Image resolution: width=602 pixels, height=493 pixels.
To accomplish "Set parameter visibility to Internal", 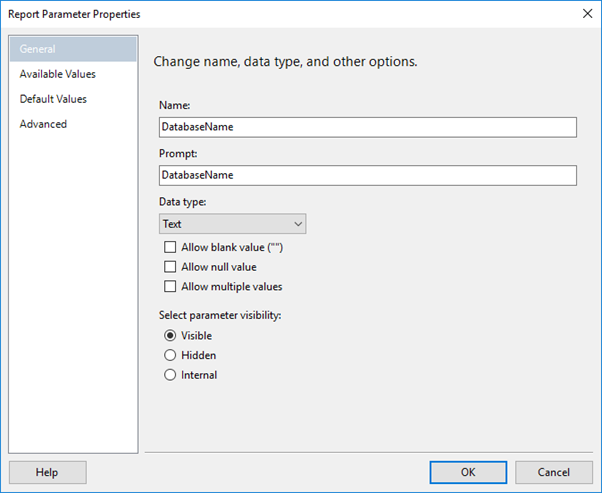I will pyautogui.click(x=170, y=375).
